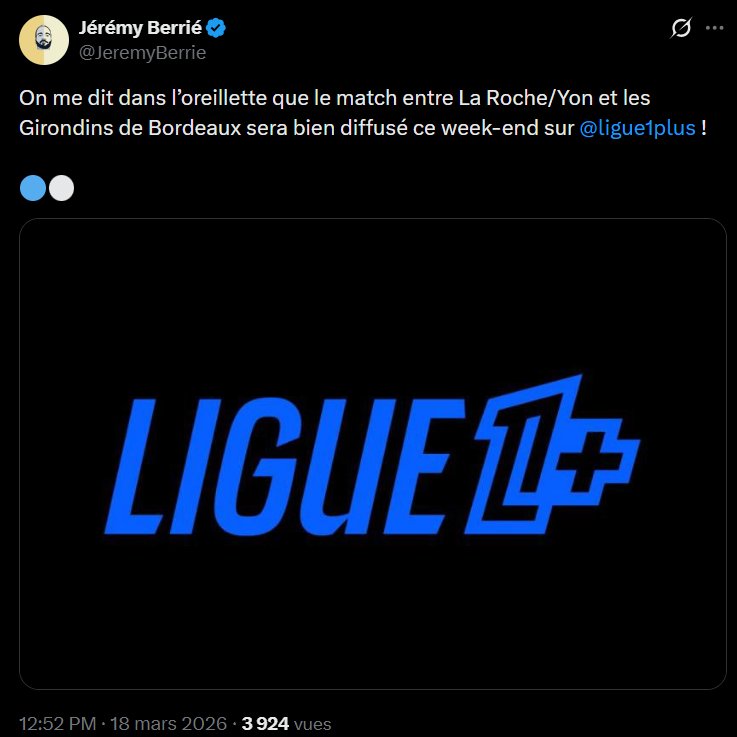The height and width of the screenshot is (737, 737).
Task: Click the white circle emoji
Action: point(61,188)
